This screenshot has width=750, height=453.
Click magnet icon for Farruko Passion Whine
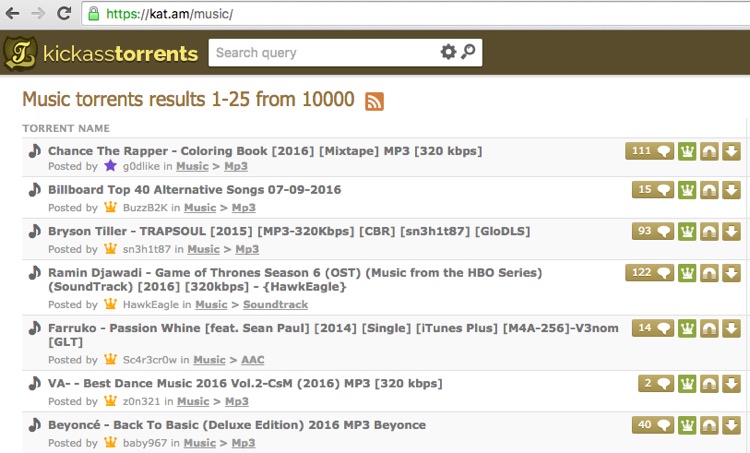point(709,329)
